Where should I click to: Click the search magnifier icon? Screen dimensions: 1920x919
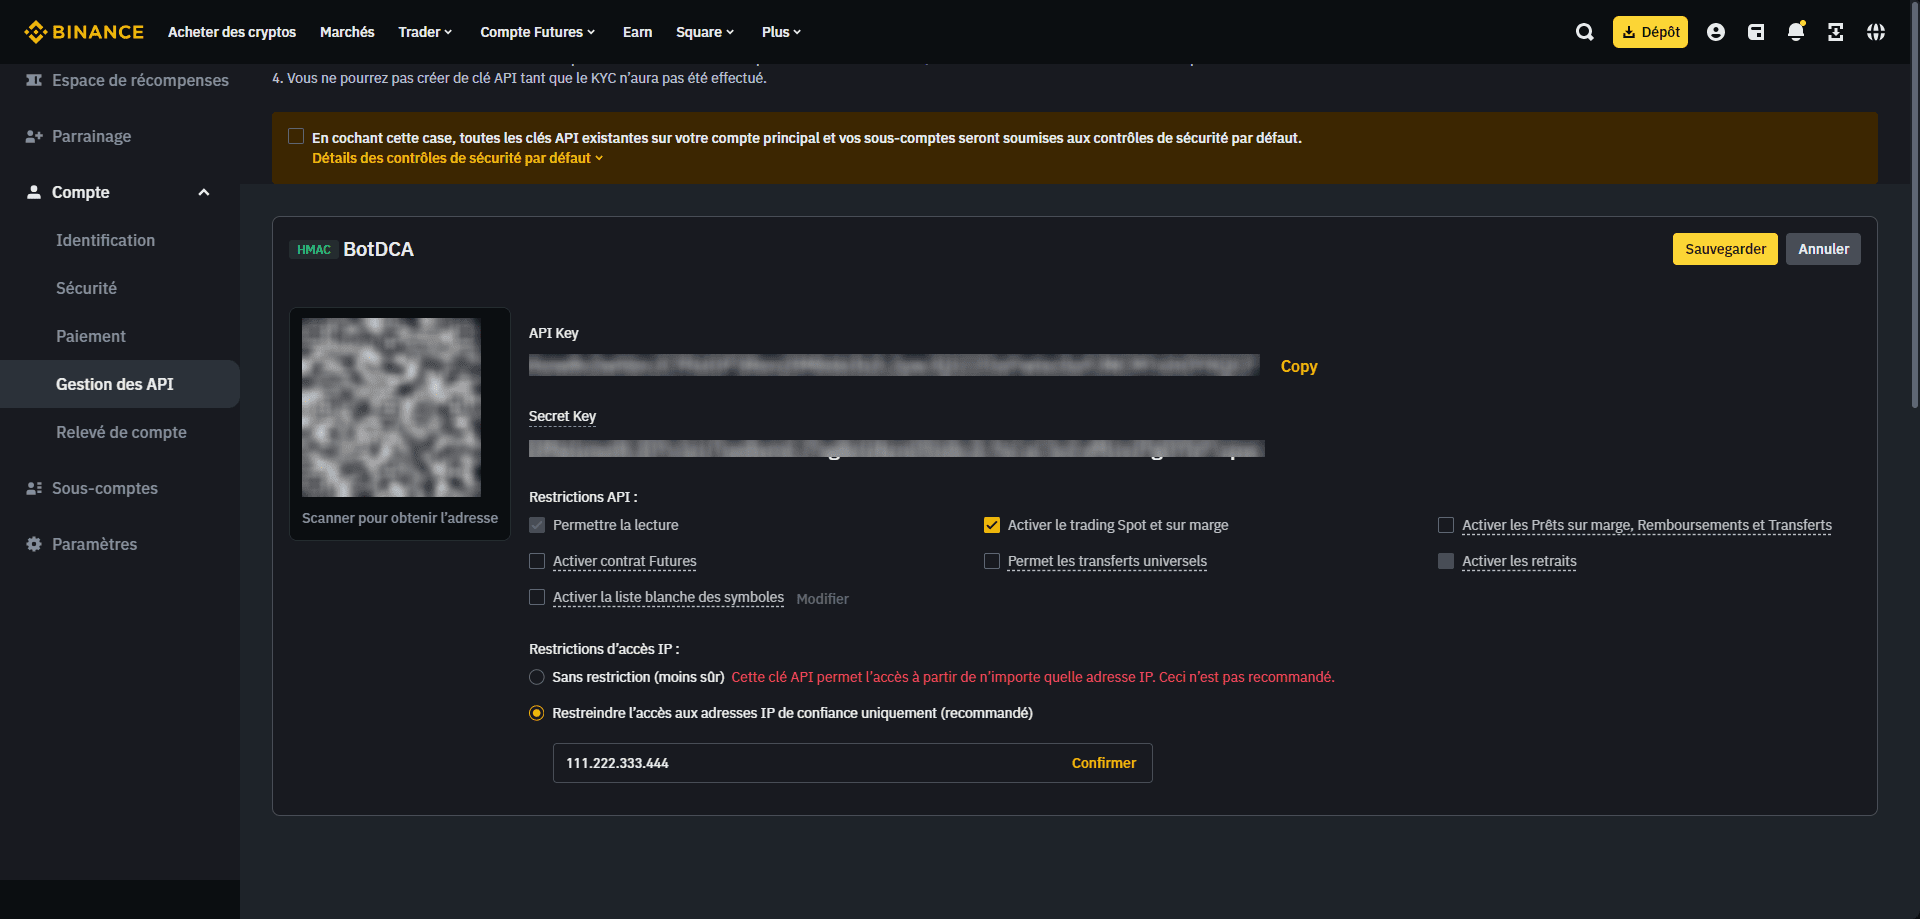tap(1584, 32)
